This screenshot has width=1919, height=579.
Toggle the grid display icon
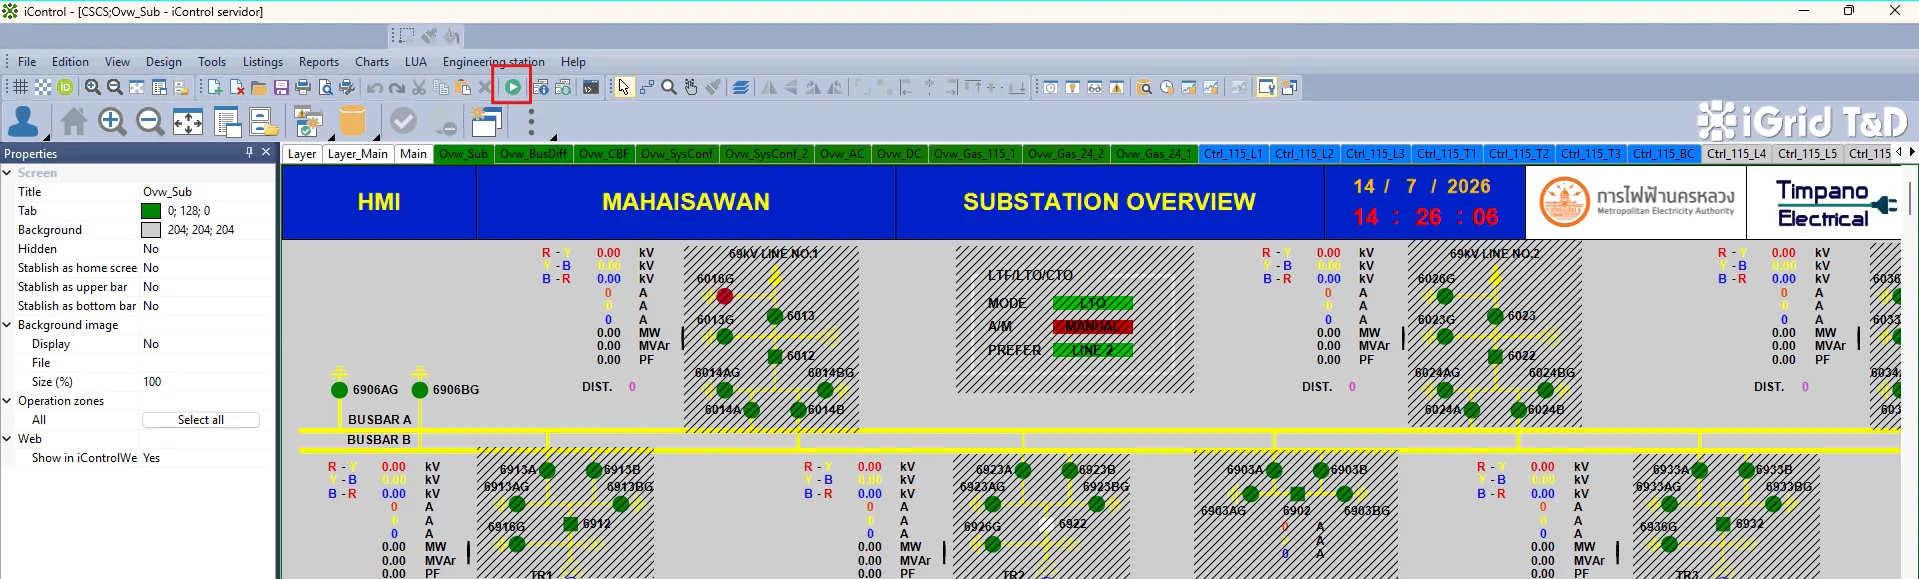tap(20, 88)
